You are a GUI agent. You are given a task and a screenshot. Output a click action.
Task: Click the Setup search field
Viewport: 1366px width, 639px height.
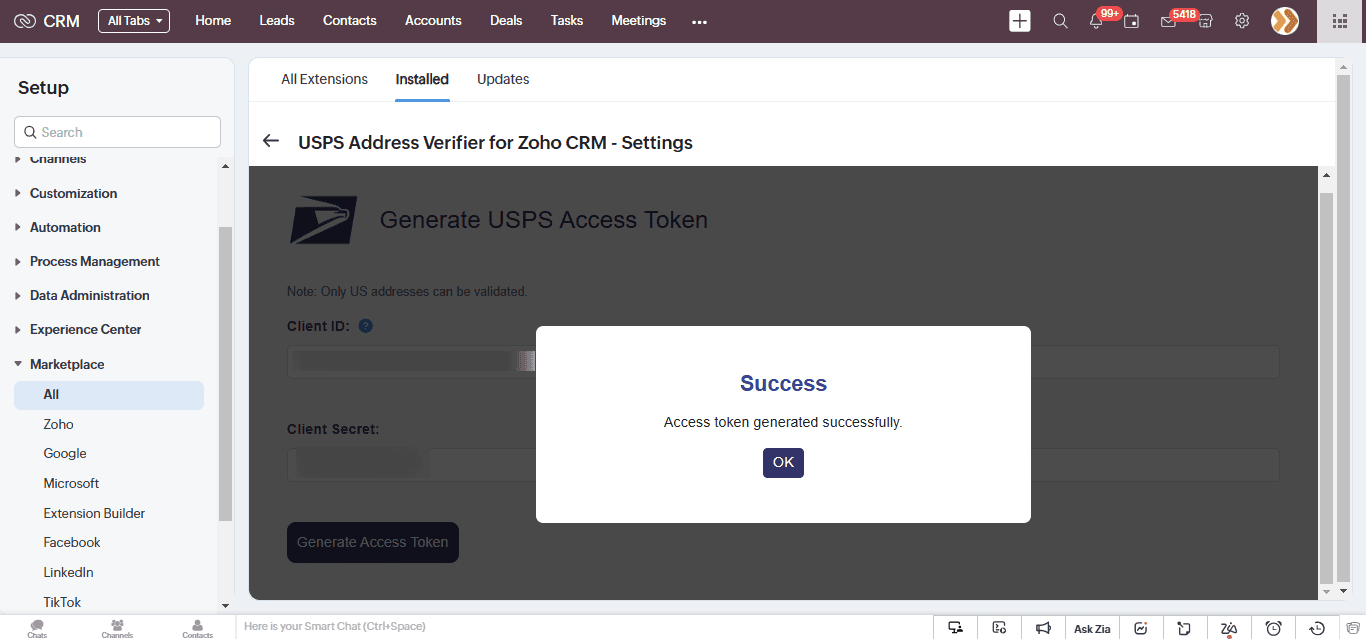click(117, 132)
